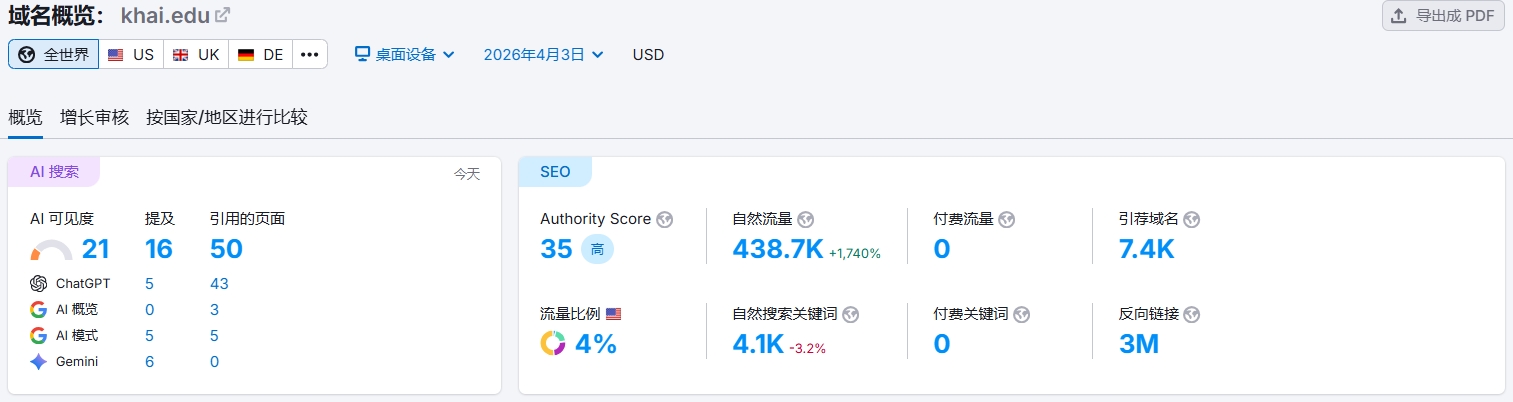Switch region filter to US
1513x402 pixels.
pos(131,55)
